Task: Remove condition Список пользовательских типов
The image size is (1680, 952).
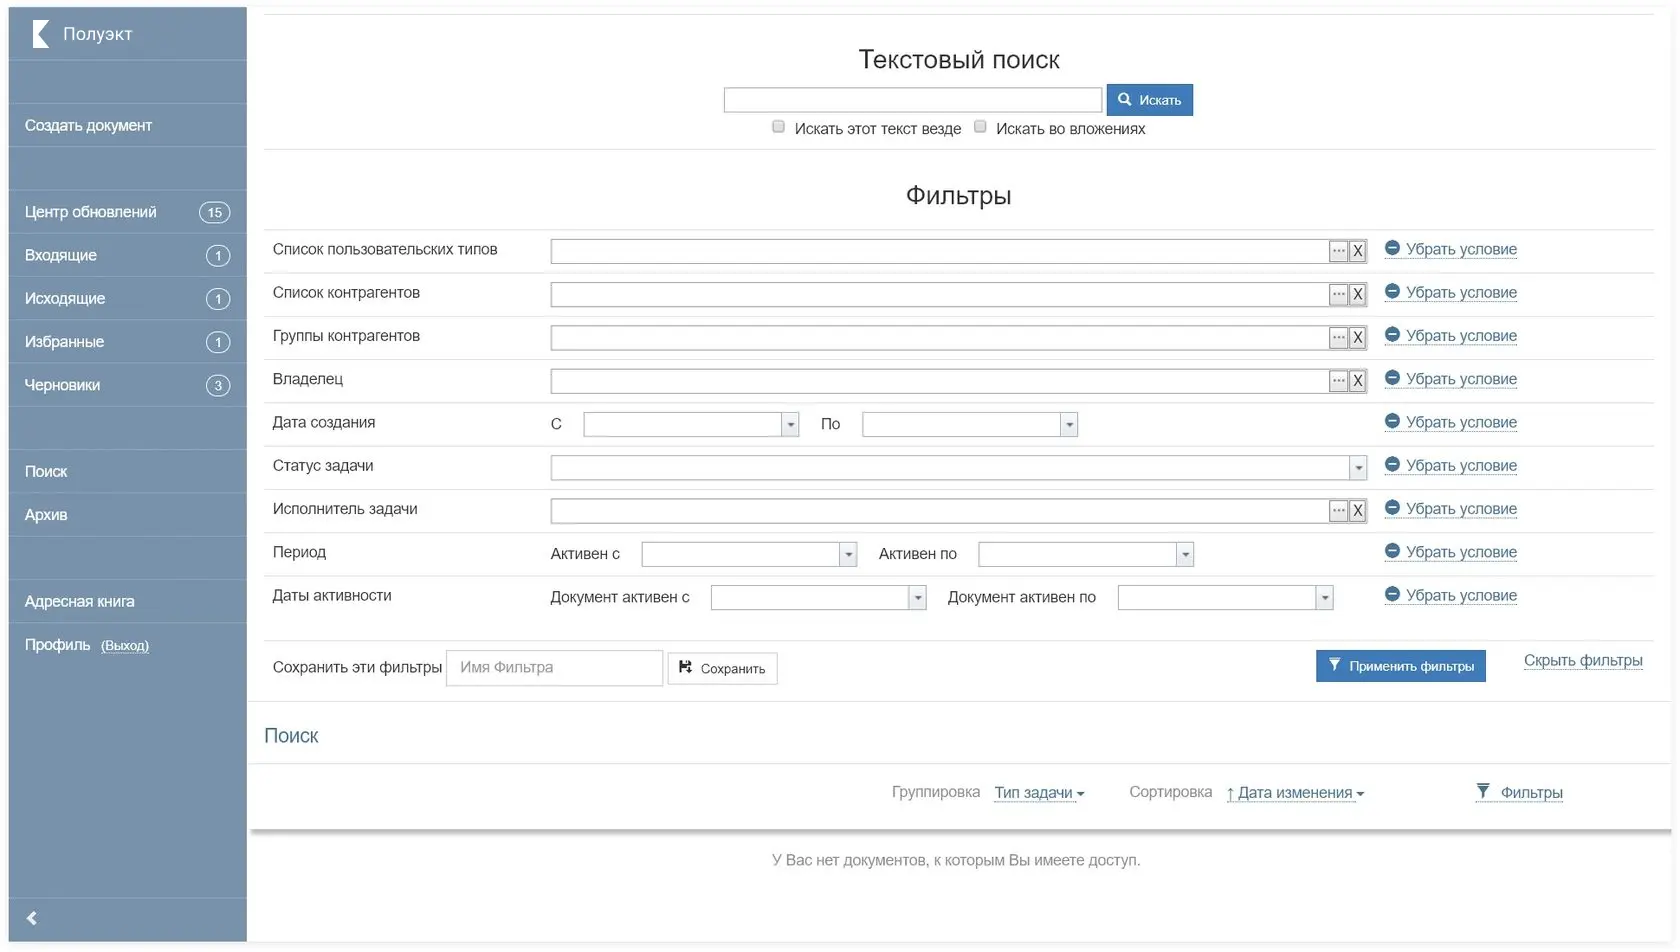Action: 1451,249
